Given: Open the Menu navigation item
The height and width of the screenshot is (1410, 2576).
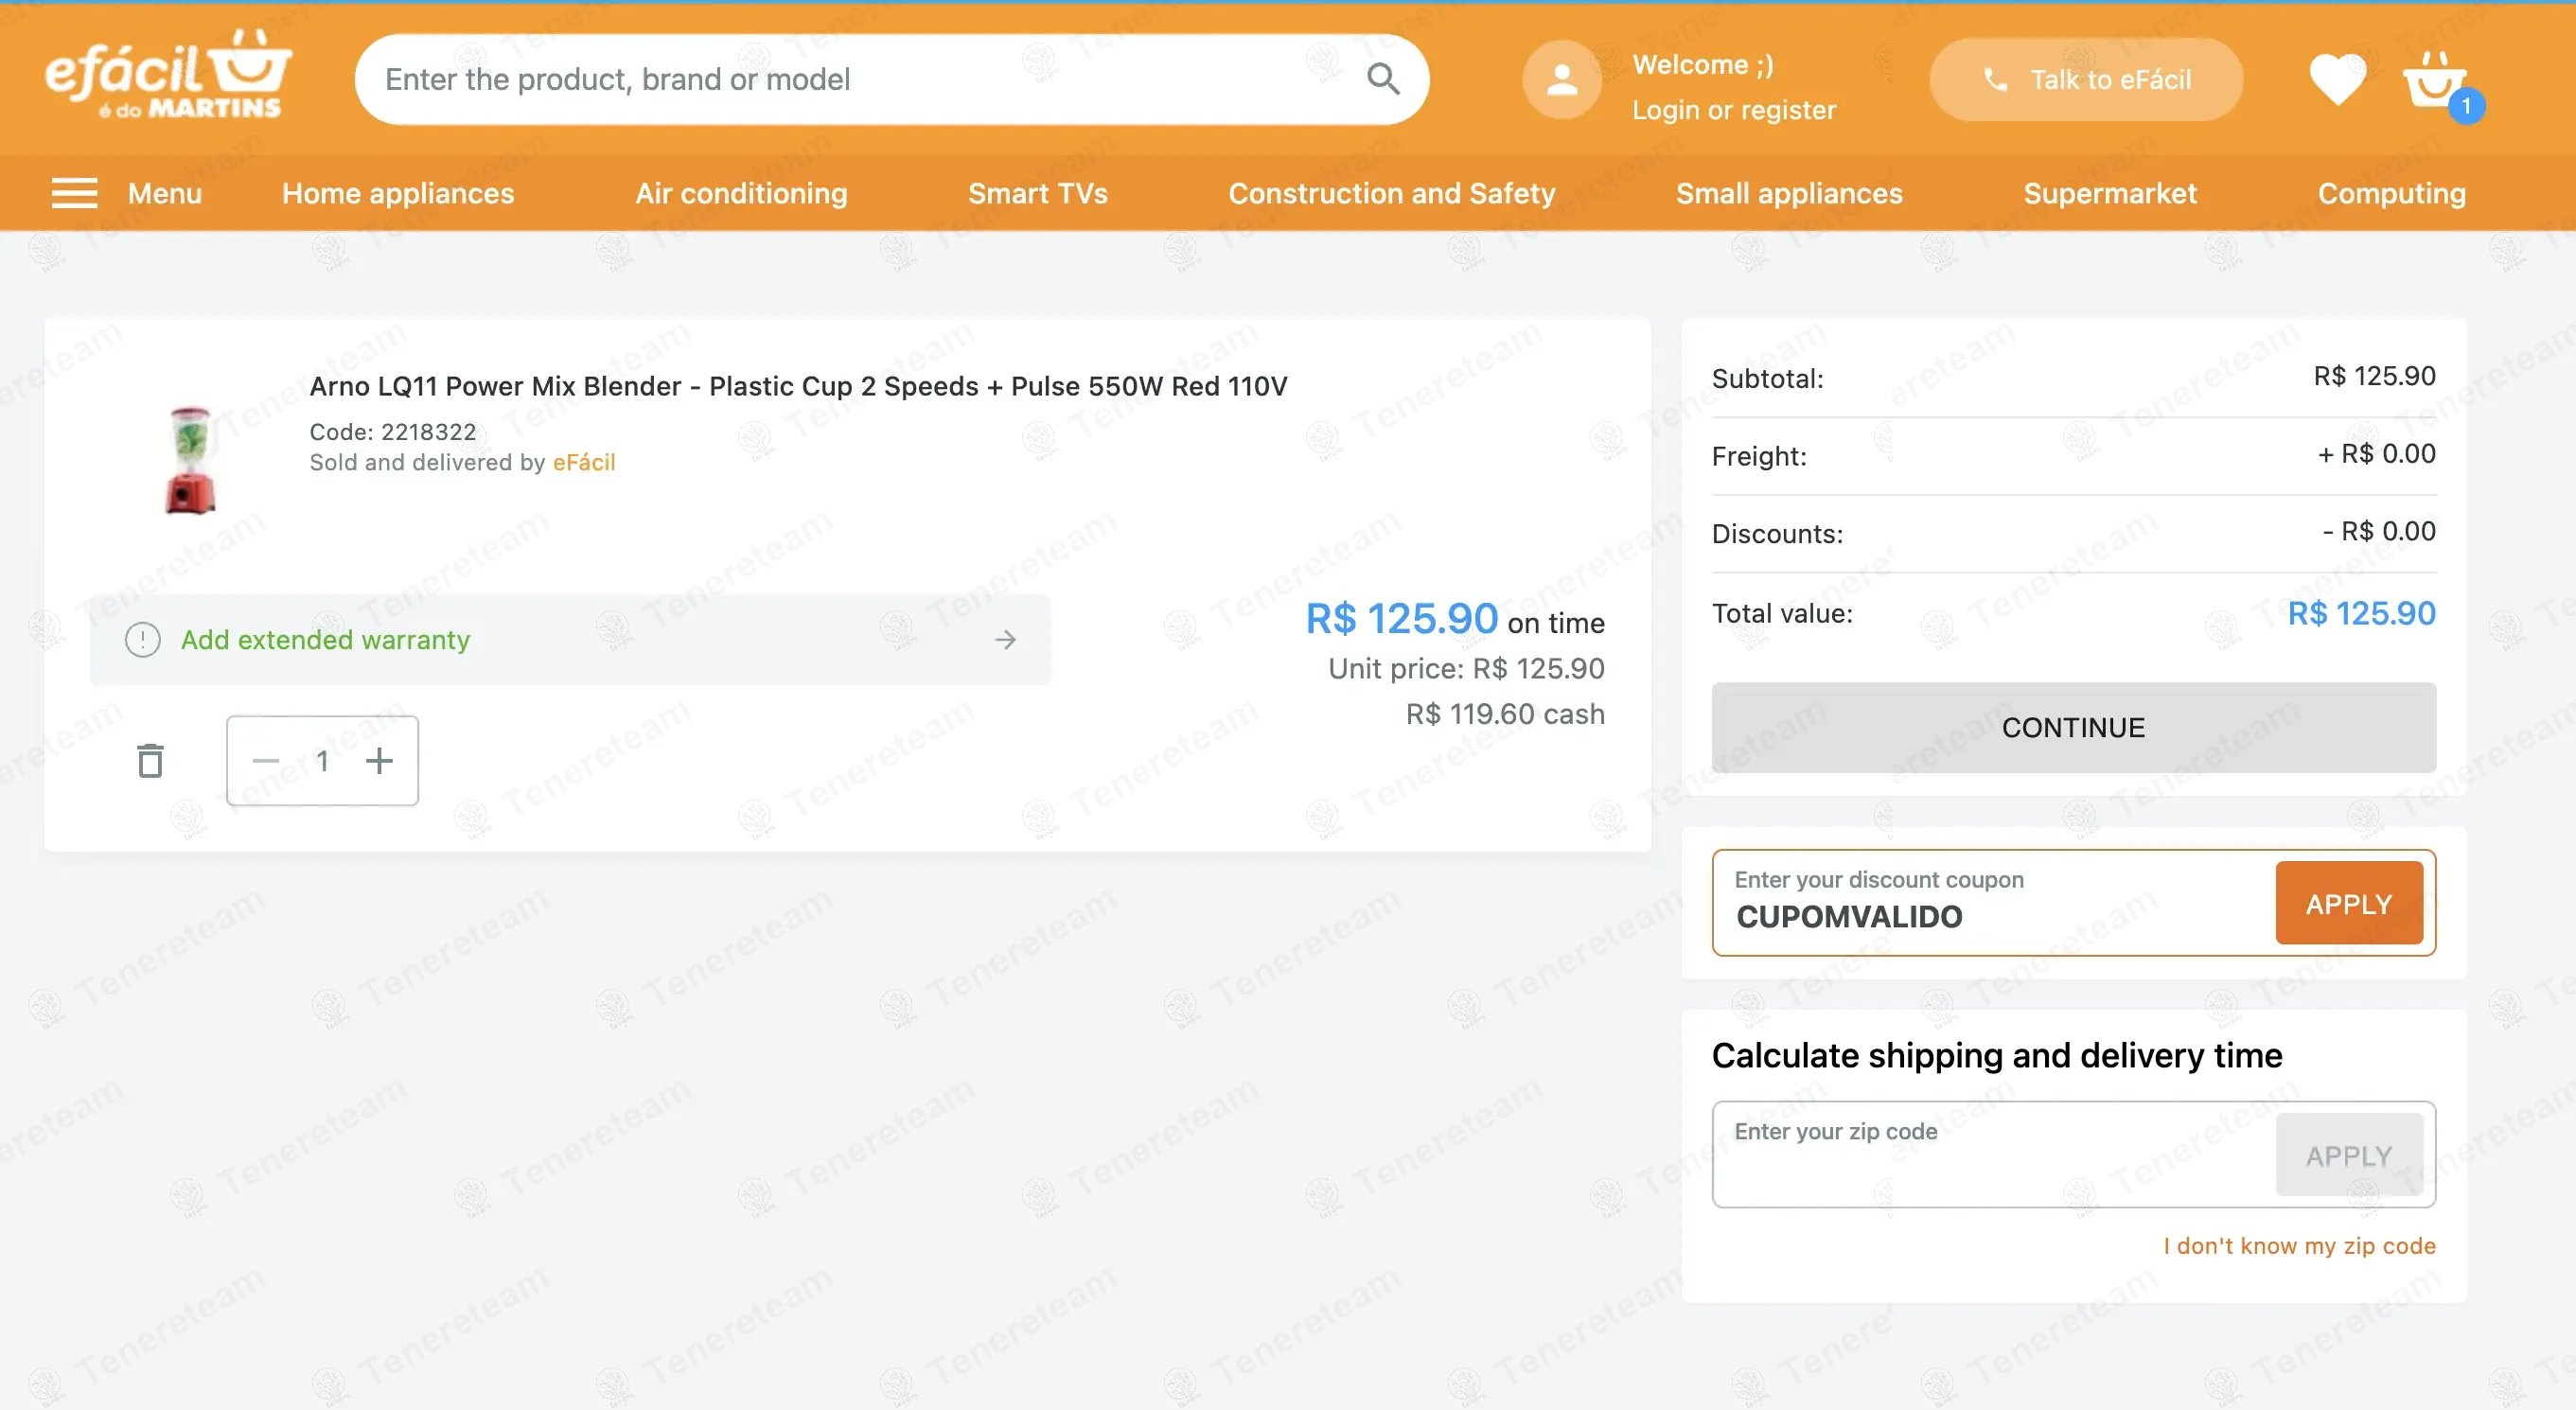Looking at the screenshot, I should point(165,193).
